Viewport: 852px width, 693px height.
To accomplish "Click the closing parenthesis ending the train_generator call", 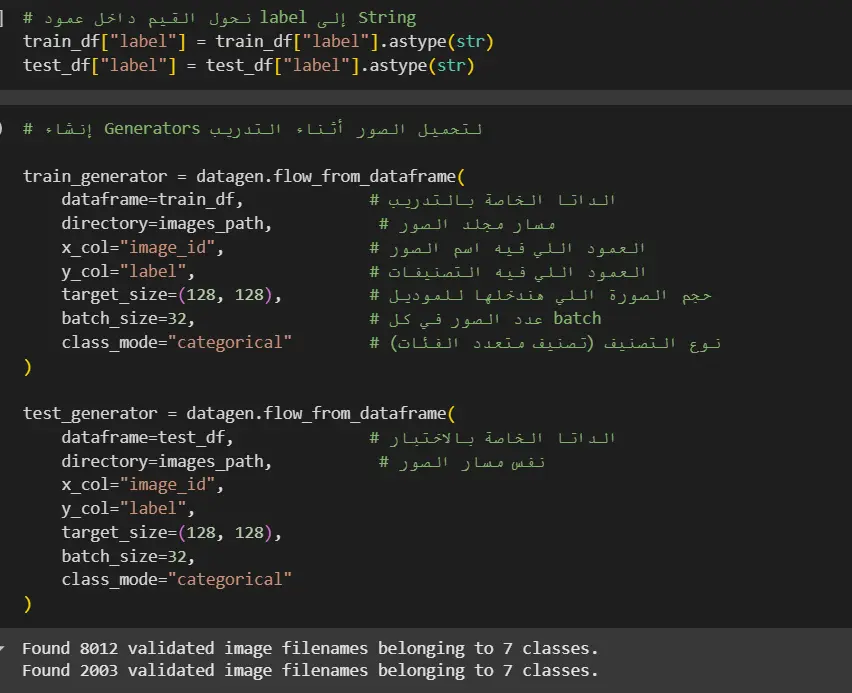I will (x=28, y=367).
